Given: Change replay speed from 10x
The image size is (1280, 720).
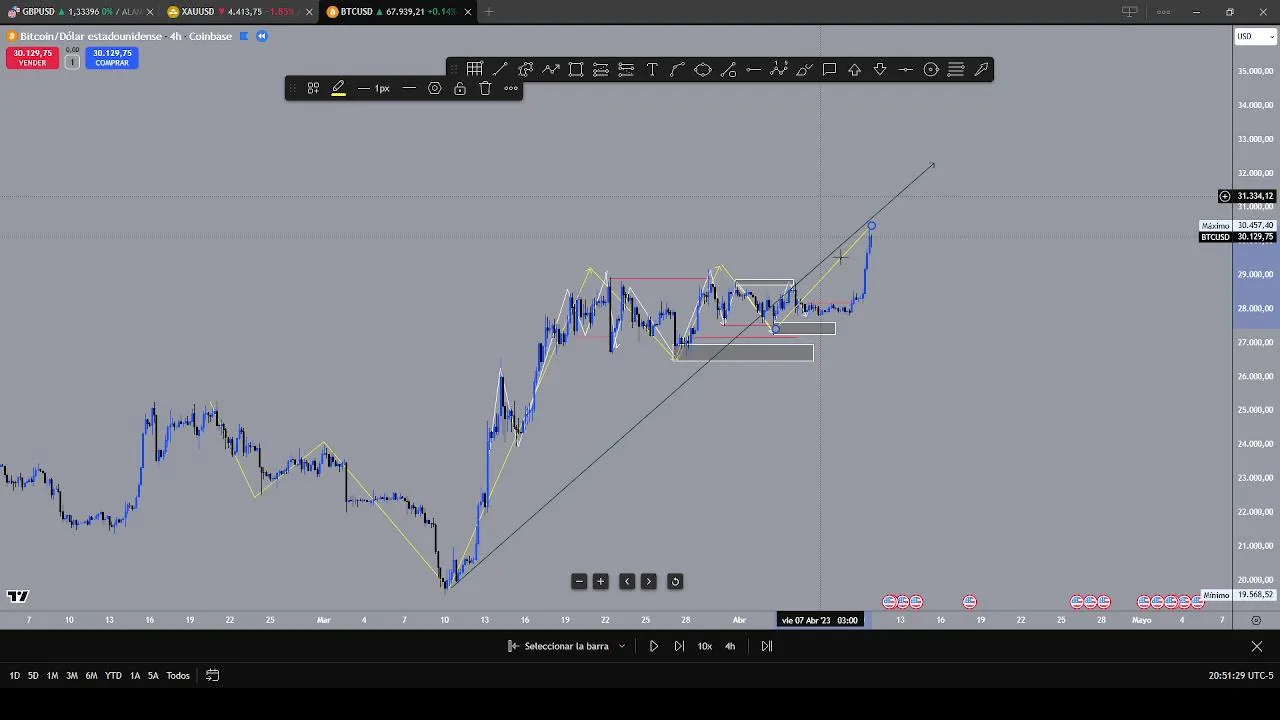Looking at the screenshot, I should coord(705,646).
